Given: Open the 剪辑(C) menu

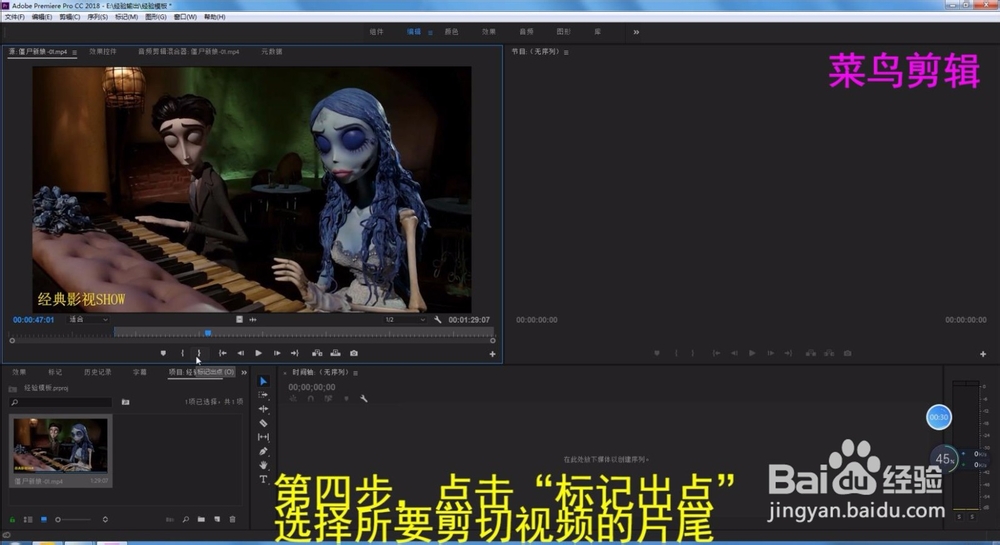Looking at the screenshot, I should [x=70, y=17].
